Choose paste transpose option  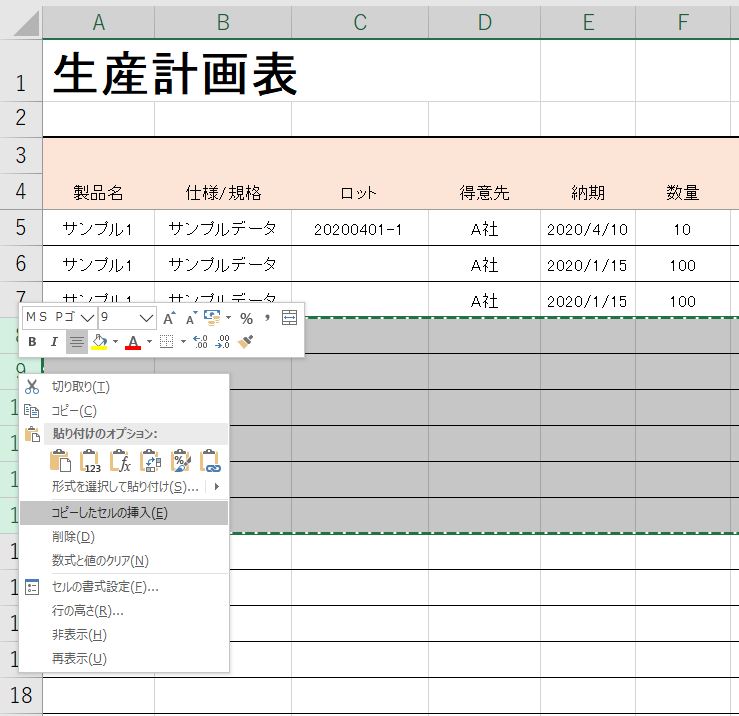click(151, 461)
